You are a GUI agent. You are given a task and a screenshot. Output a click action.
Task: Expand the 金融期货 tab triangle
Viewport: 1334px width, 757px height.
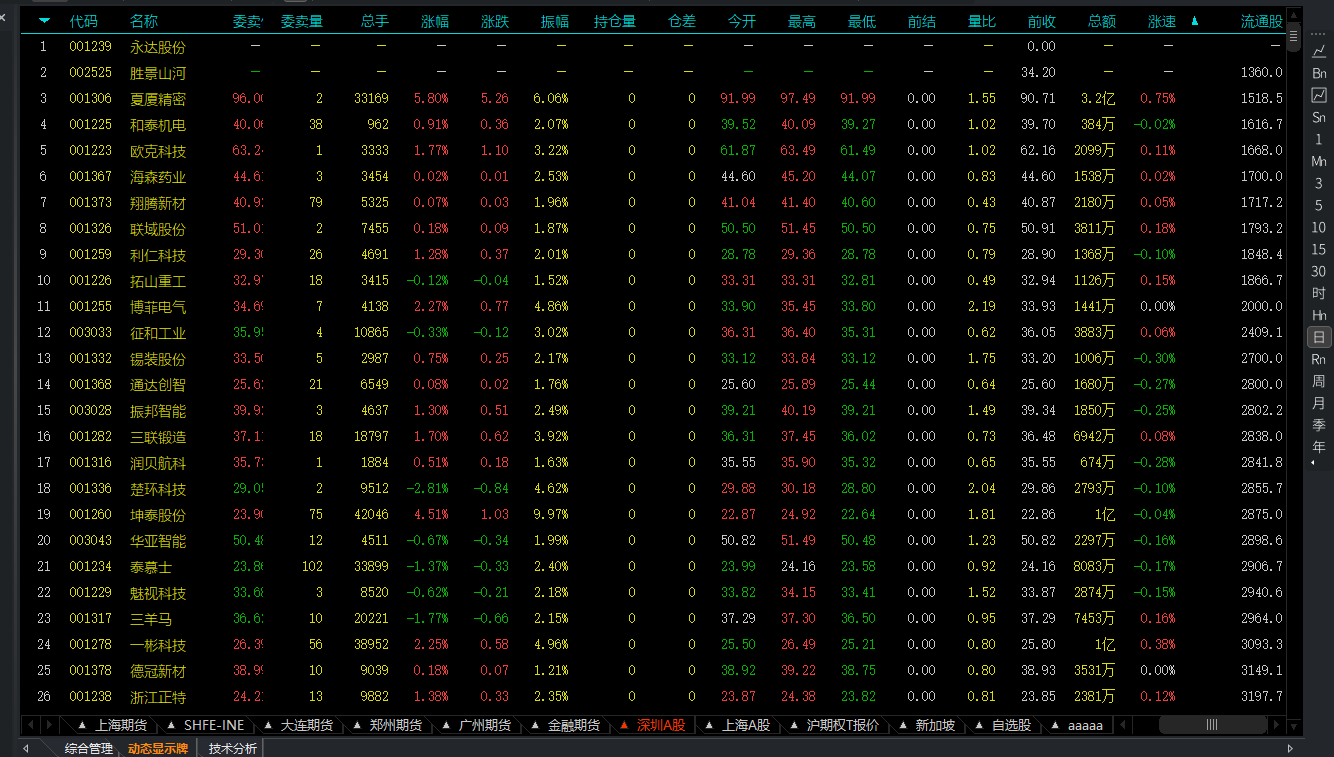point(535,725)
